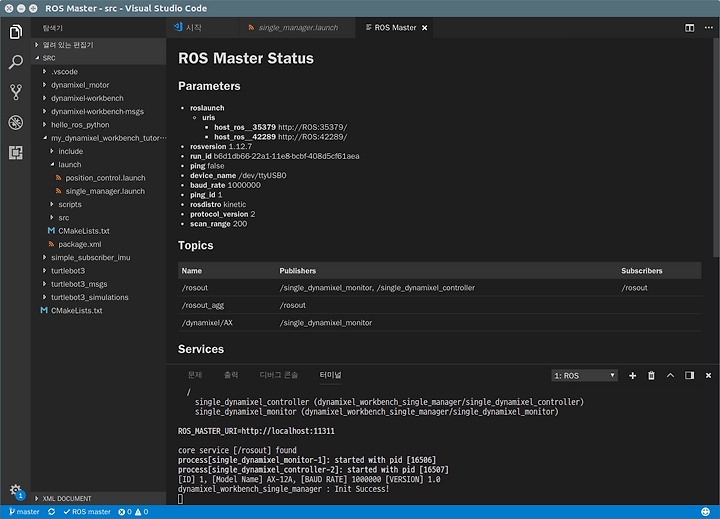Kill terminal with the trash icon

651,376
